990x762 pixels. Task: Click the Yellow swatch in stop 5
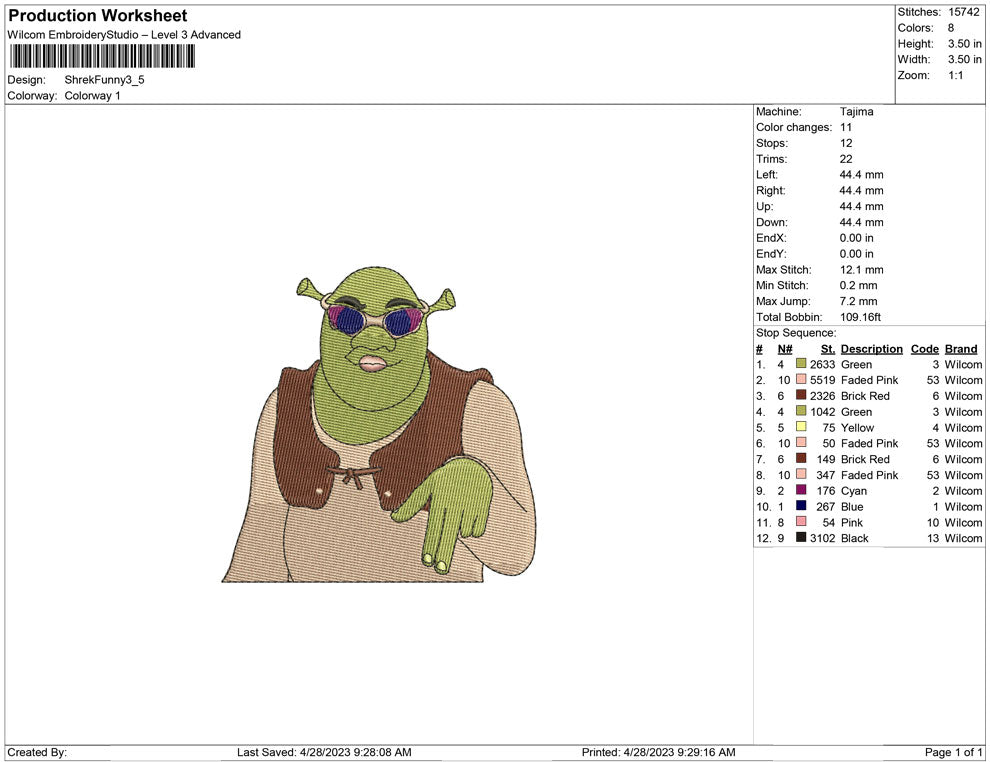tap(801, 427)
